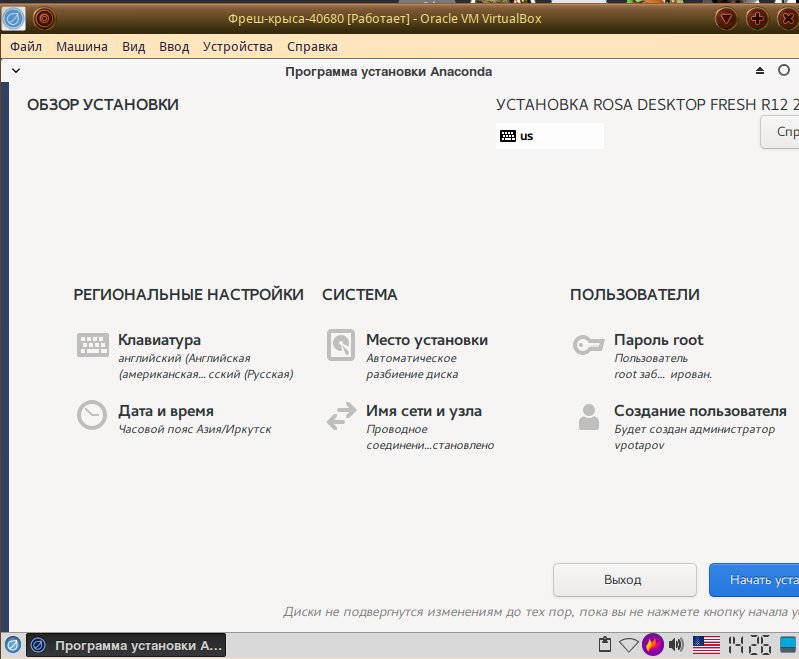The image size is (799, 659).
Task: Open the Дата и время clock icon
Action: tap(93, 416)
